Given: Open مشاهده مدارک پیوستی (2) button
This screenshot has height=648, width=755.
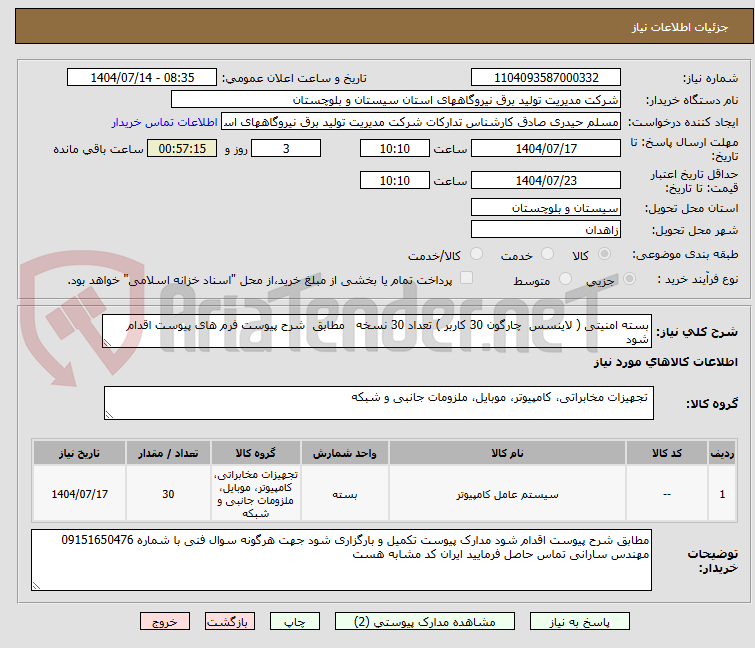Looking at the screenshot, I should (425, 622).
